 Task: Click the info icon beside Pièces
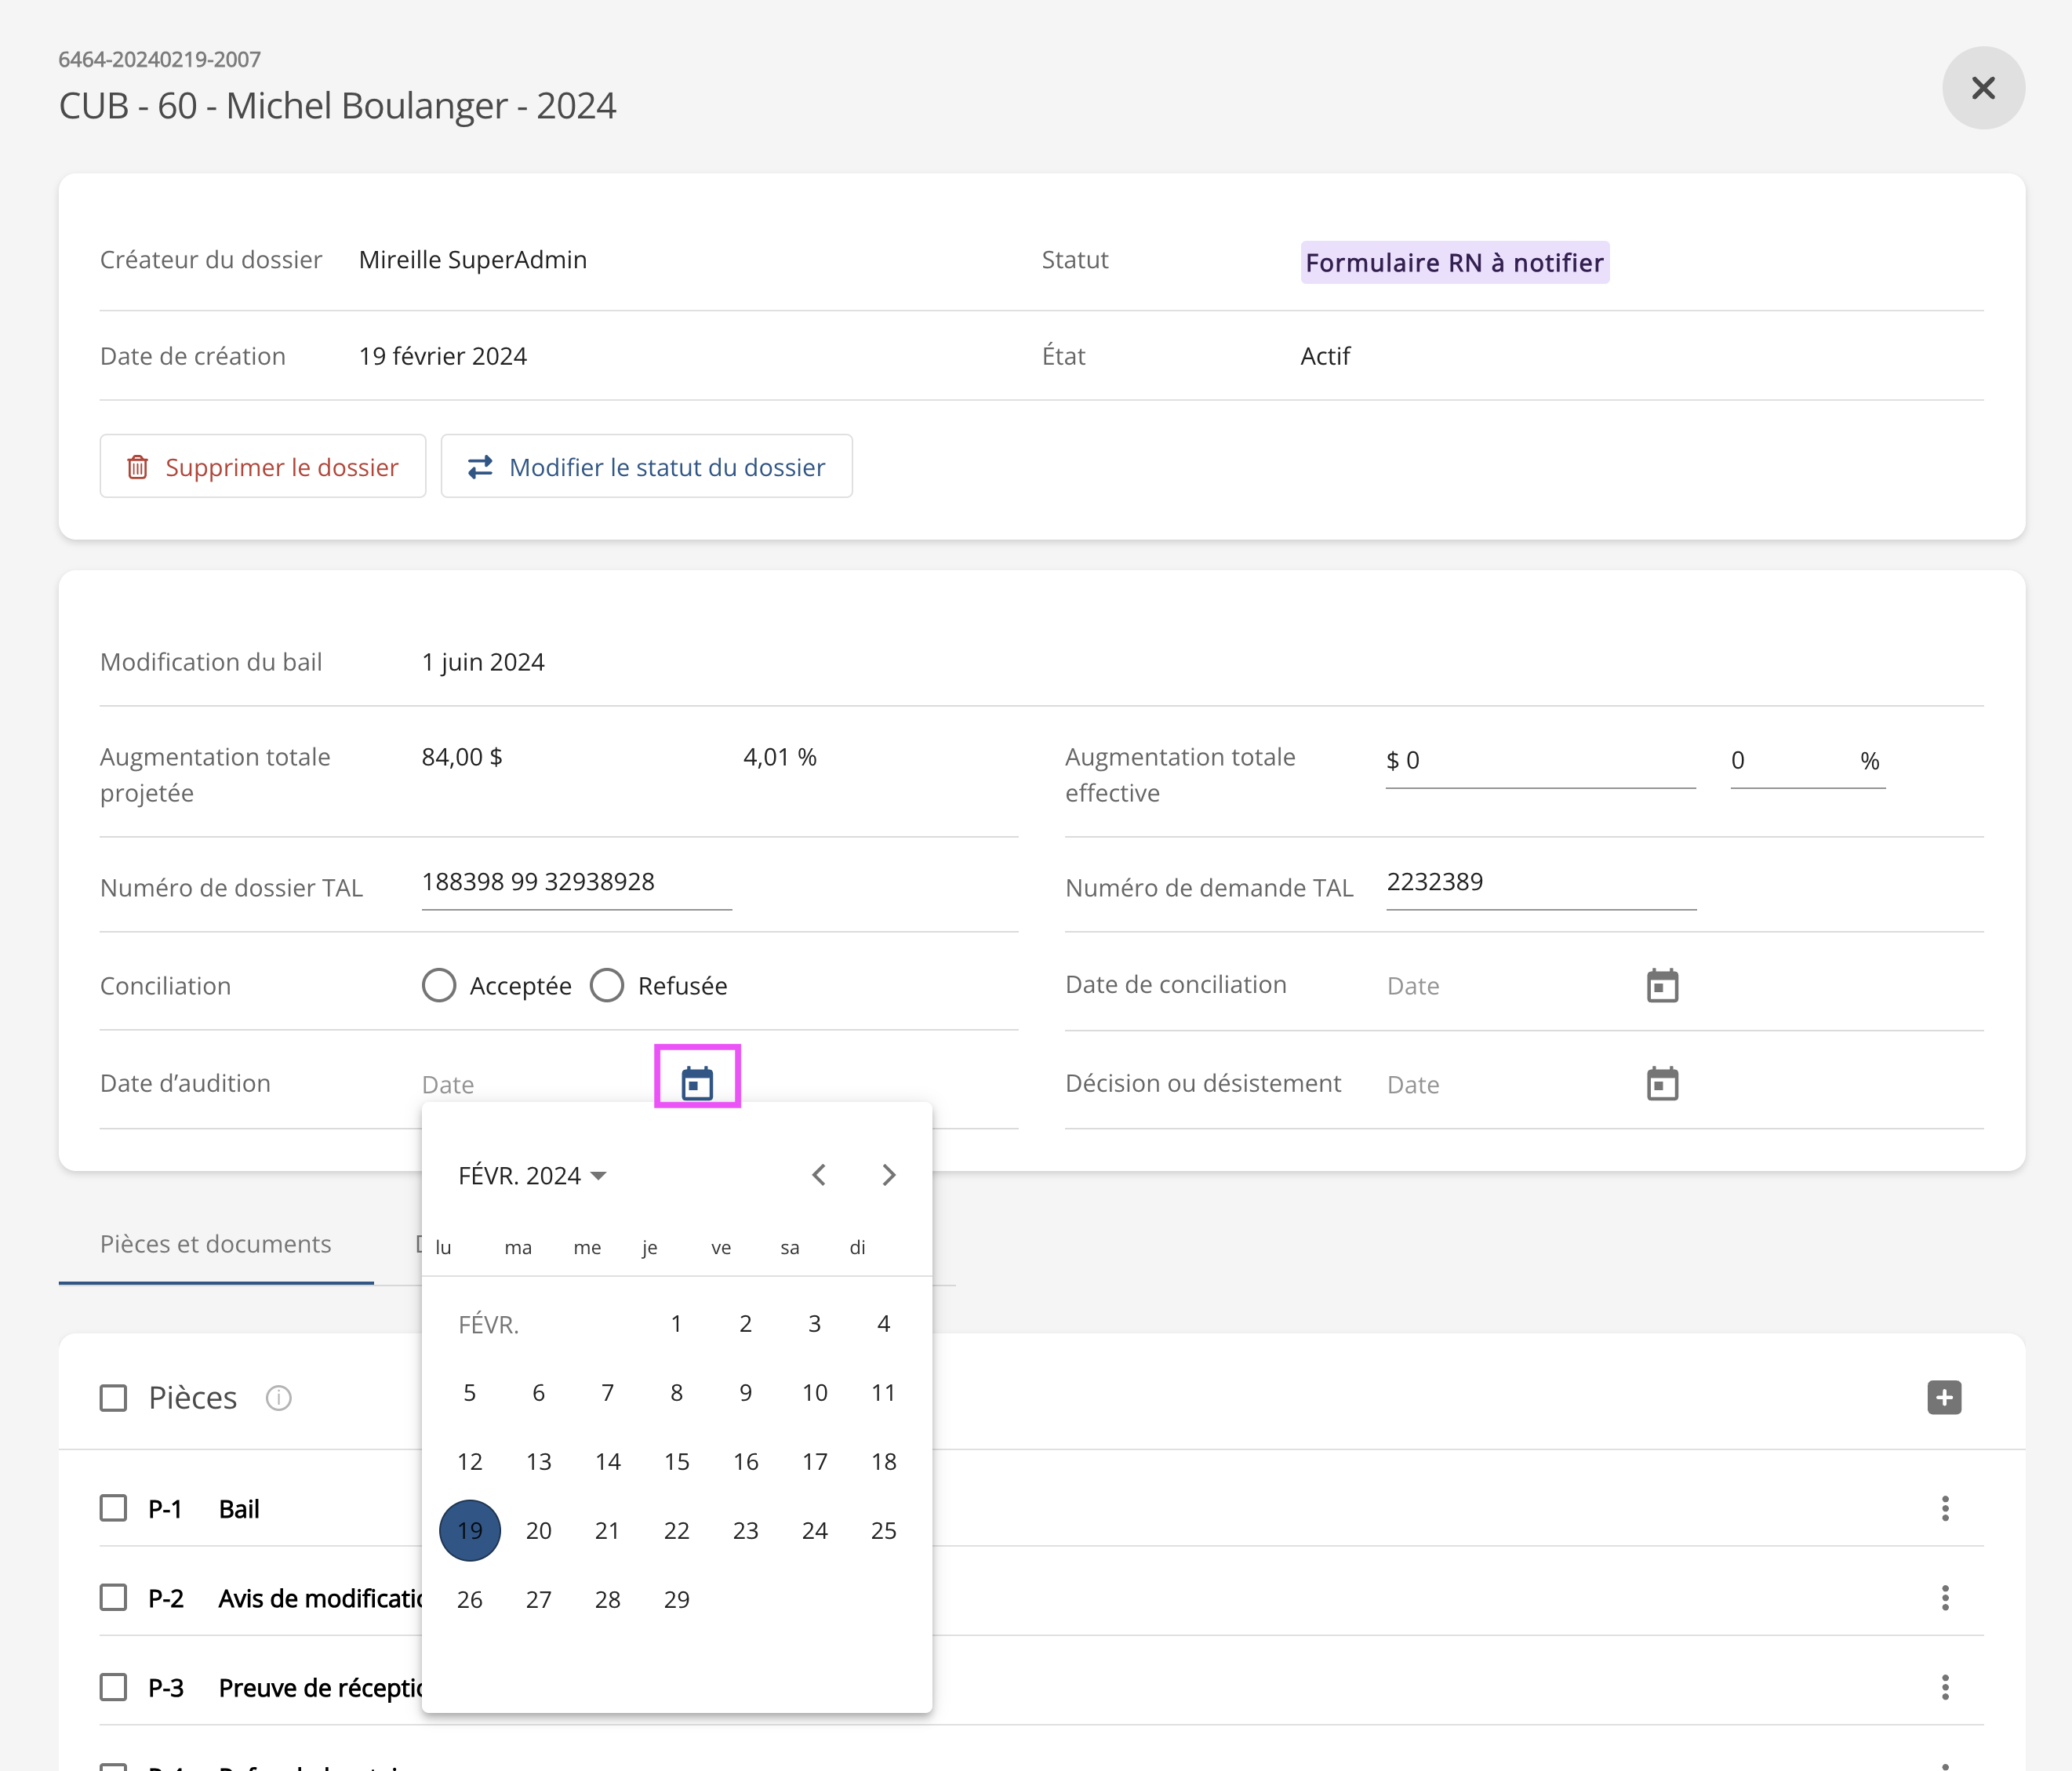click(x=278, y=1398)
